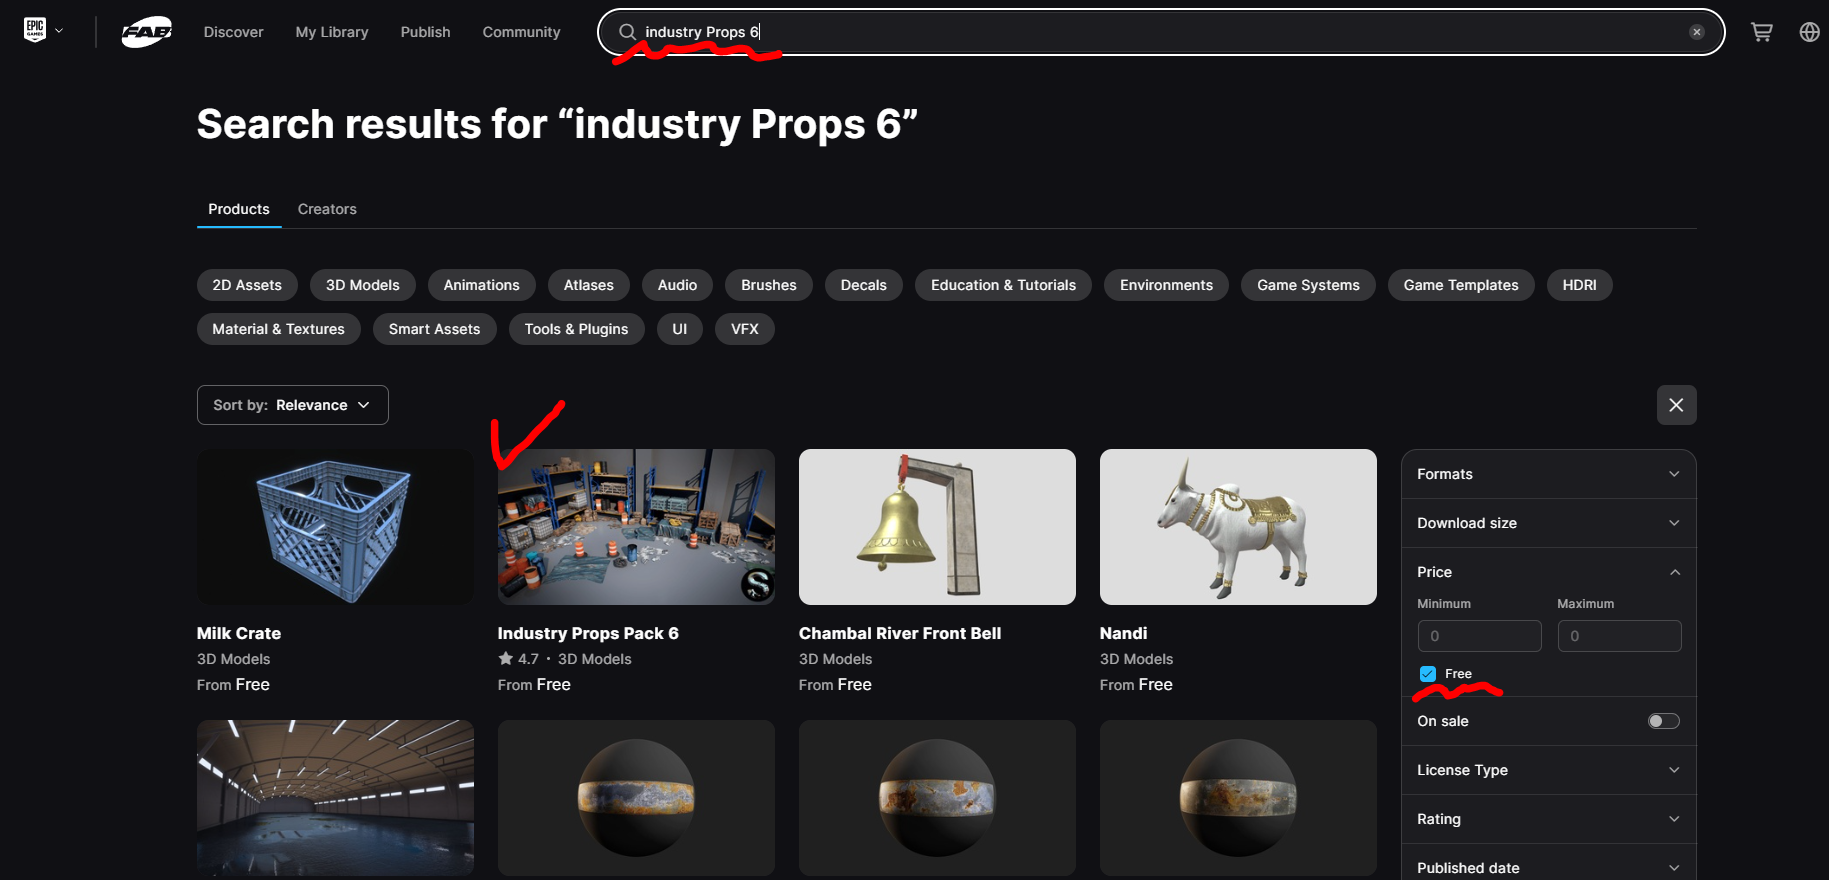
Task: Click the Fab logo
Action: coord(146,32)
